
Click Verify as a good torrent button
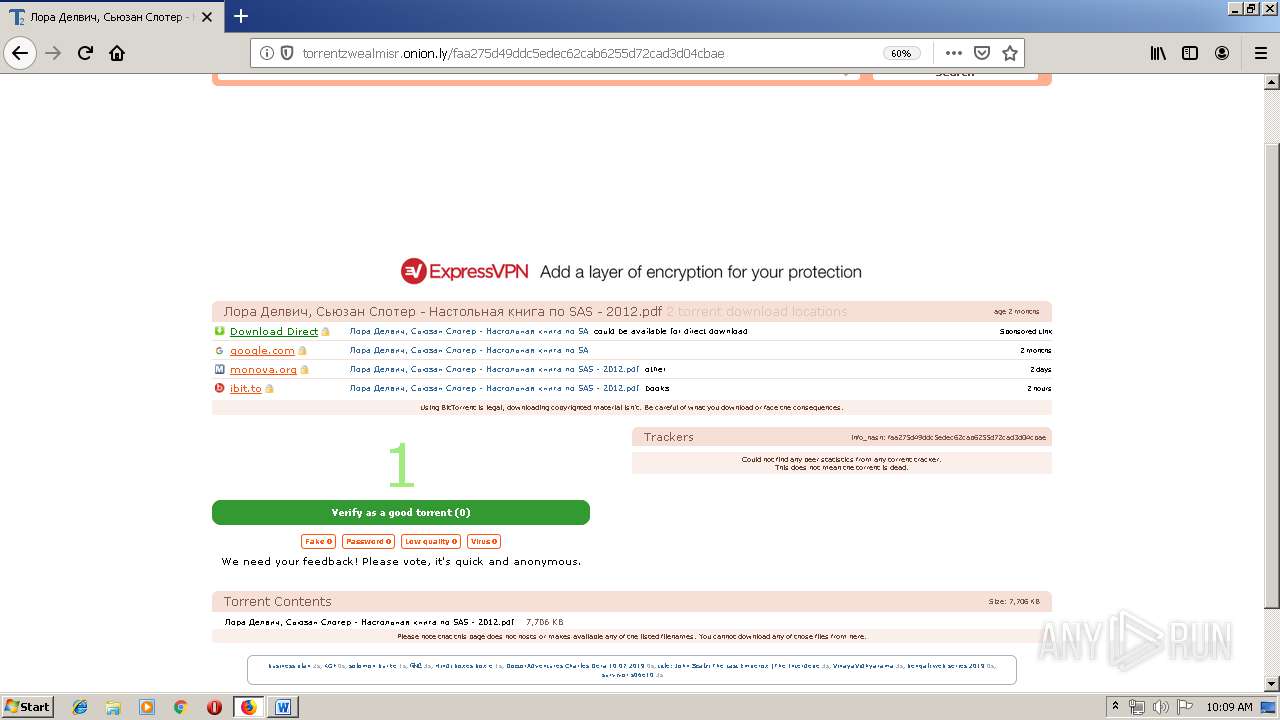tap(401, 512)
